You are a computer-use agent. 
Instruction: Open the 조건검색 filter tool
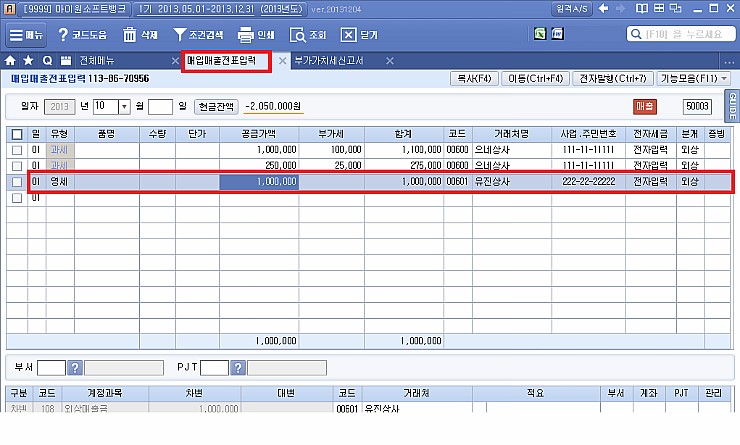[198, 35]
